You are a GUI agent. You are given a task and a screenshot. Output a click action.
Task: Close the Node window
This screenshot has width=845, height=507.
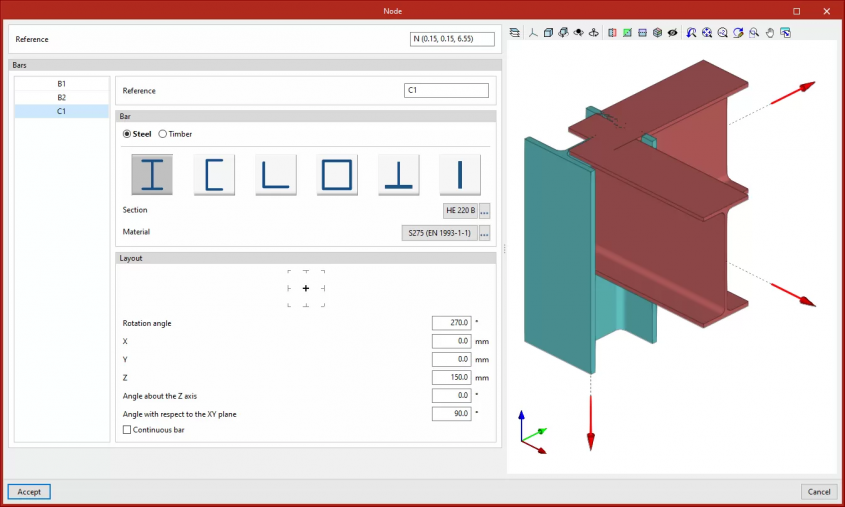coord(827,11)
